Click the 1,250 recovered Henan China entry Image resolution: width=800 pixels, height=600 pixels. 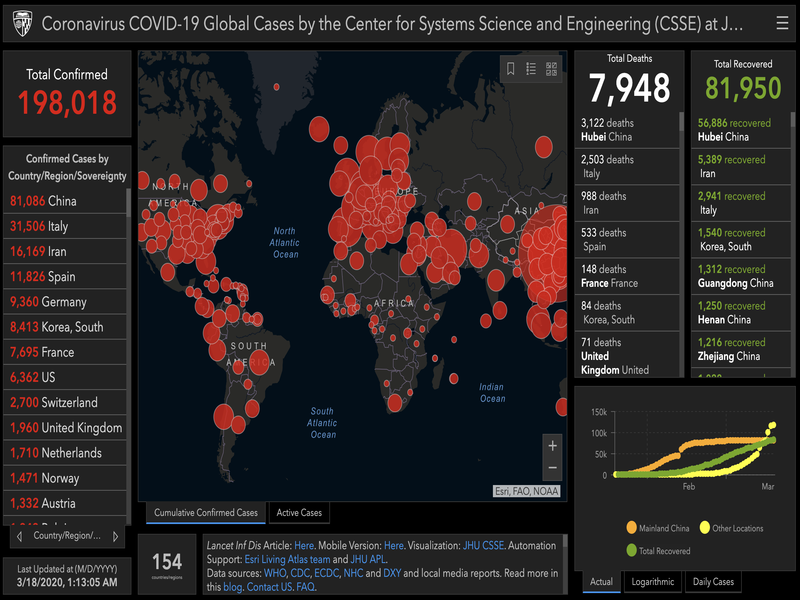point(741,313)
